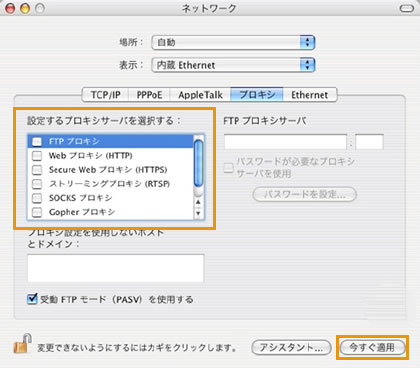Click the bypass hosts and domains text box
Viewport: 420px width, 368px height.
(x=116, y=268)
